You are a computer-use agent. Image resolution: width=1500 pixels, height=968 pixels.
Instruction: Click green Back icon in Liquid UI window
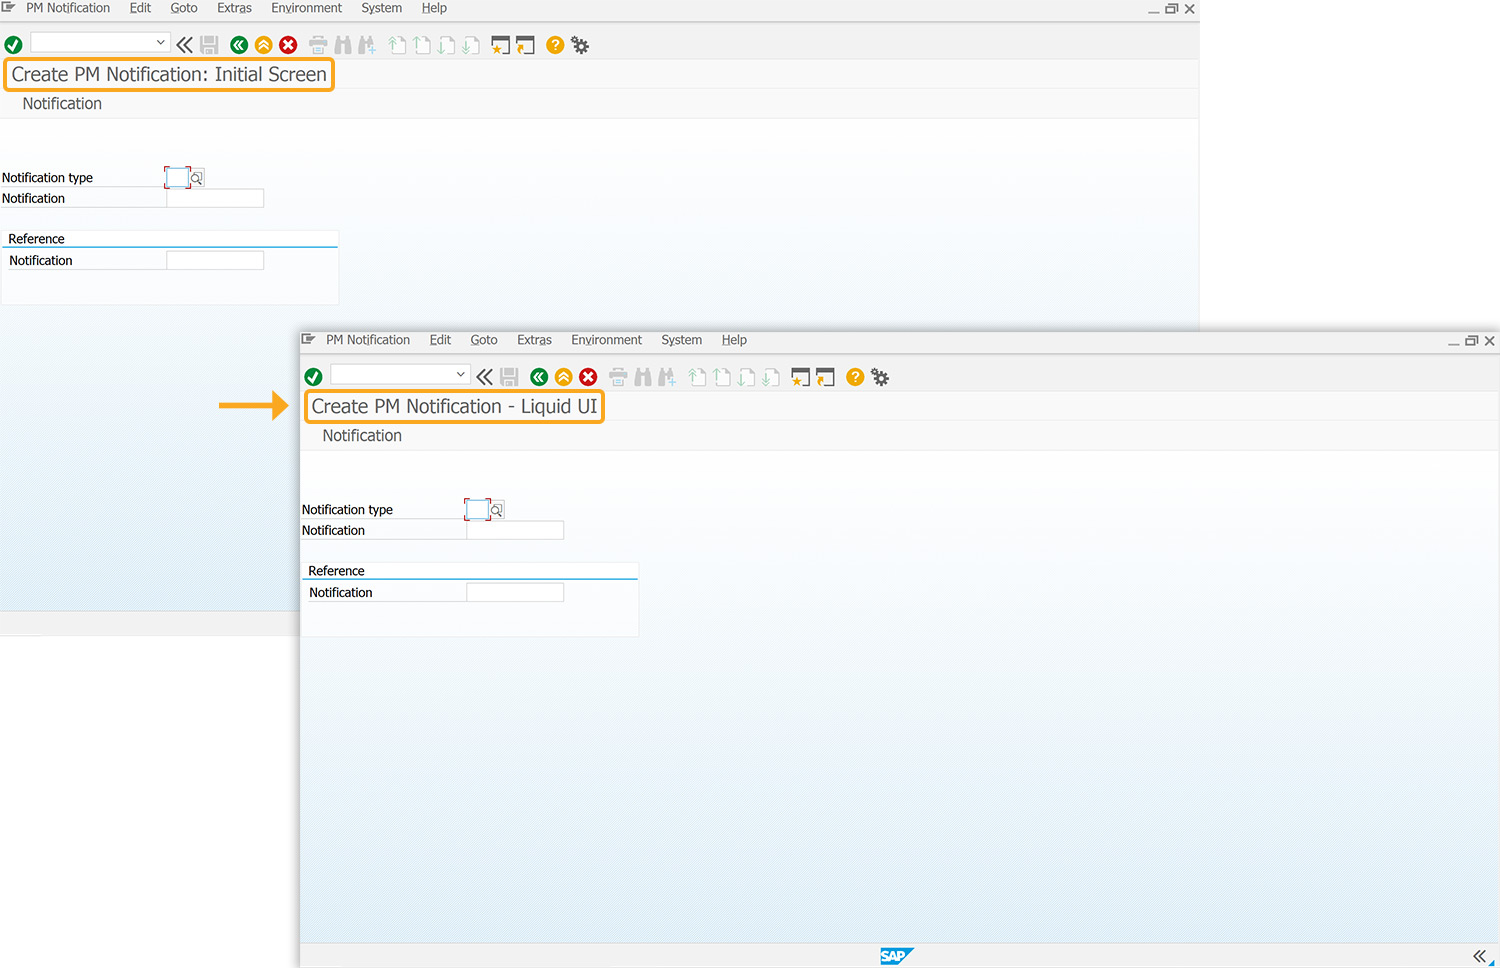pos(539,377)
